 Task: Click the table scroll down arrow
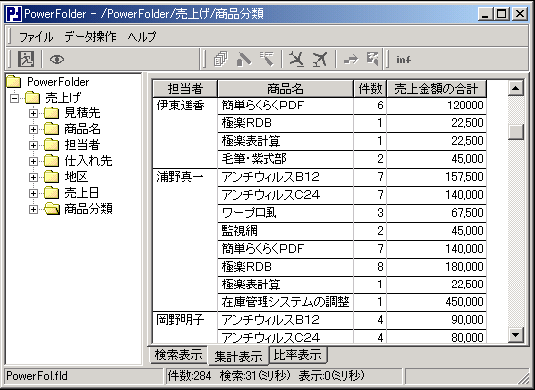click(516, 334)
